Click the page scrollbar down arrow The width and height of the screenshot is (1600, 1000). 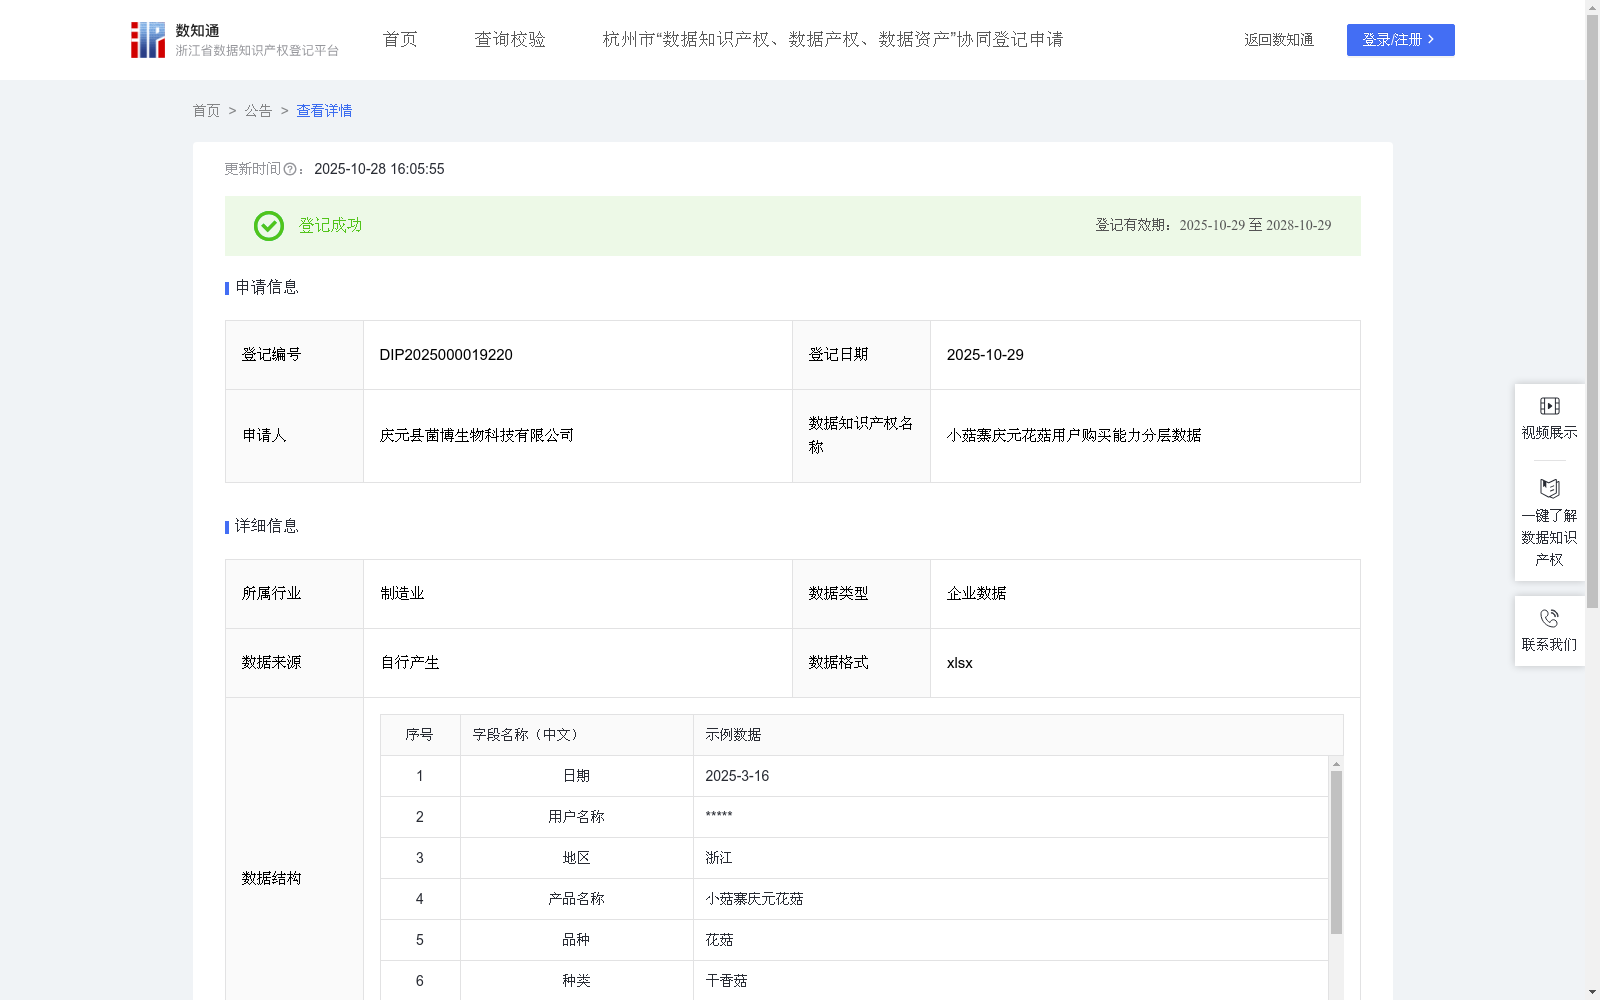coord(1592,992)
